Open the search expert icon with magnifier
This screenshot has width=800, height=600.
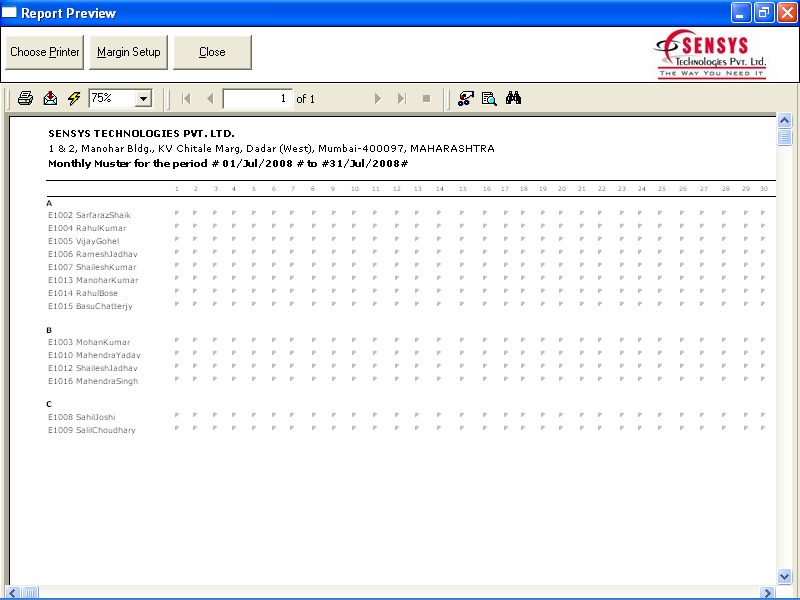[489, 98]
